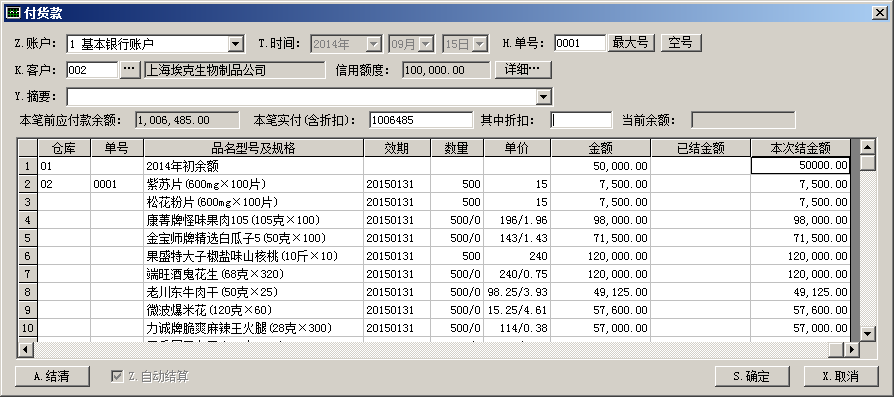
Task: Click the 微波爆米花 row
Action: click(434, 310)
